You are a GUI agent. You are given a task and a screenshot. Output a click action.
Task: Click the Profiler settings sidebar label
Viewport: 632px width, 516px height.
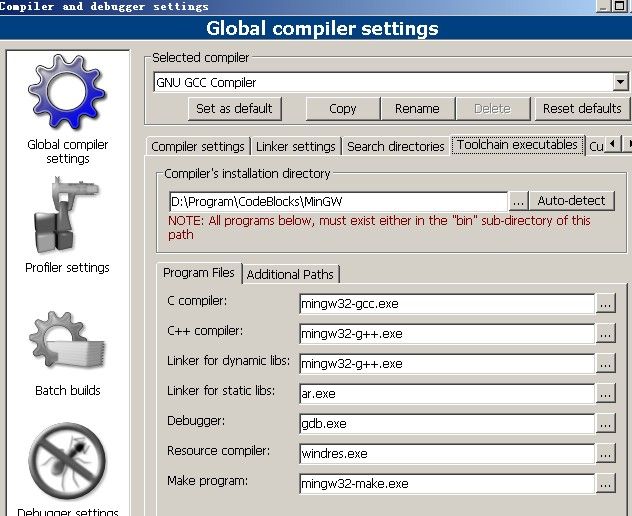67,268
